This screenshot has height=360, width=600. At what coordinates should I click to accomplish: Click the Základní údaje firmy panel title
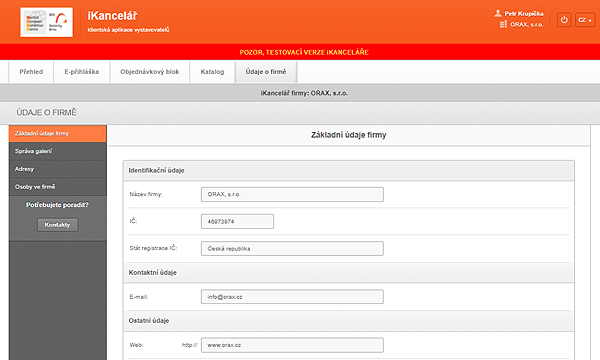coord(349,135)
